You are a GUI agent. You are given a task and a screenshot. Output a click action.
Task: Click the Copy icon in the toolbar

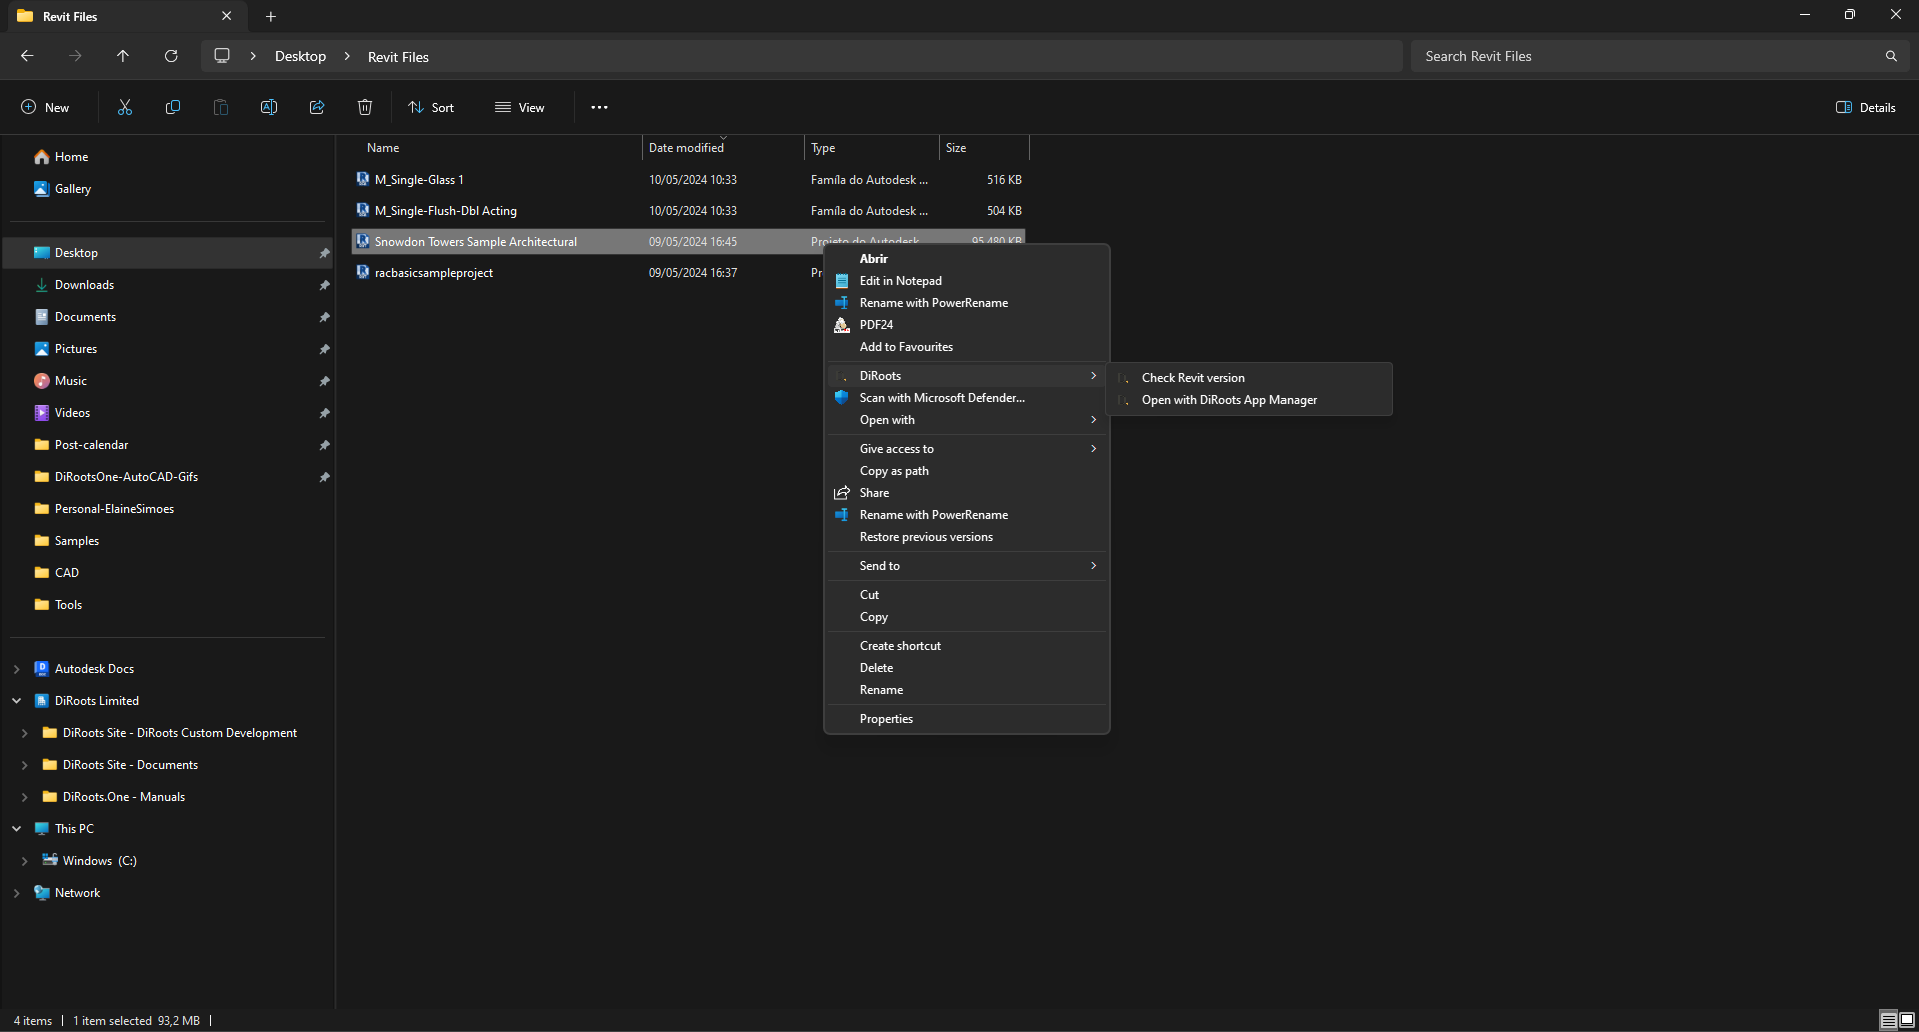coord(172,107)
